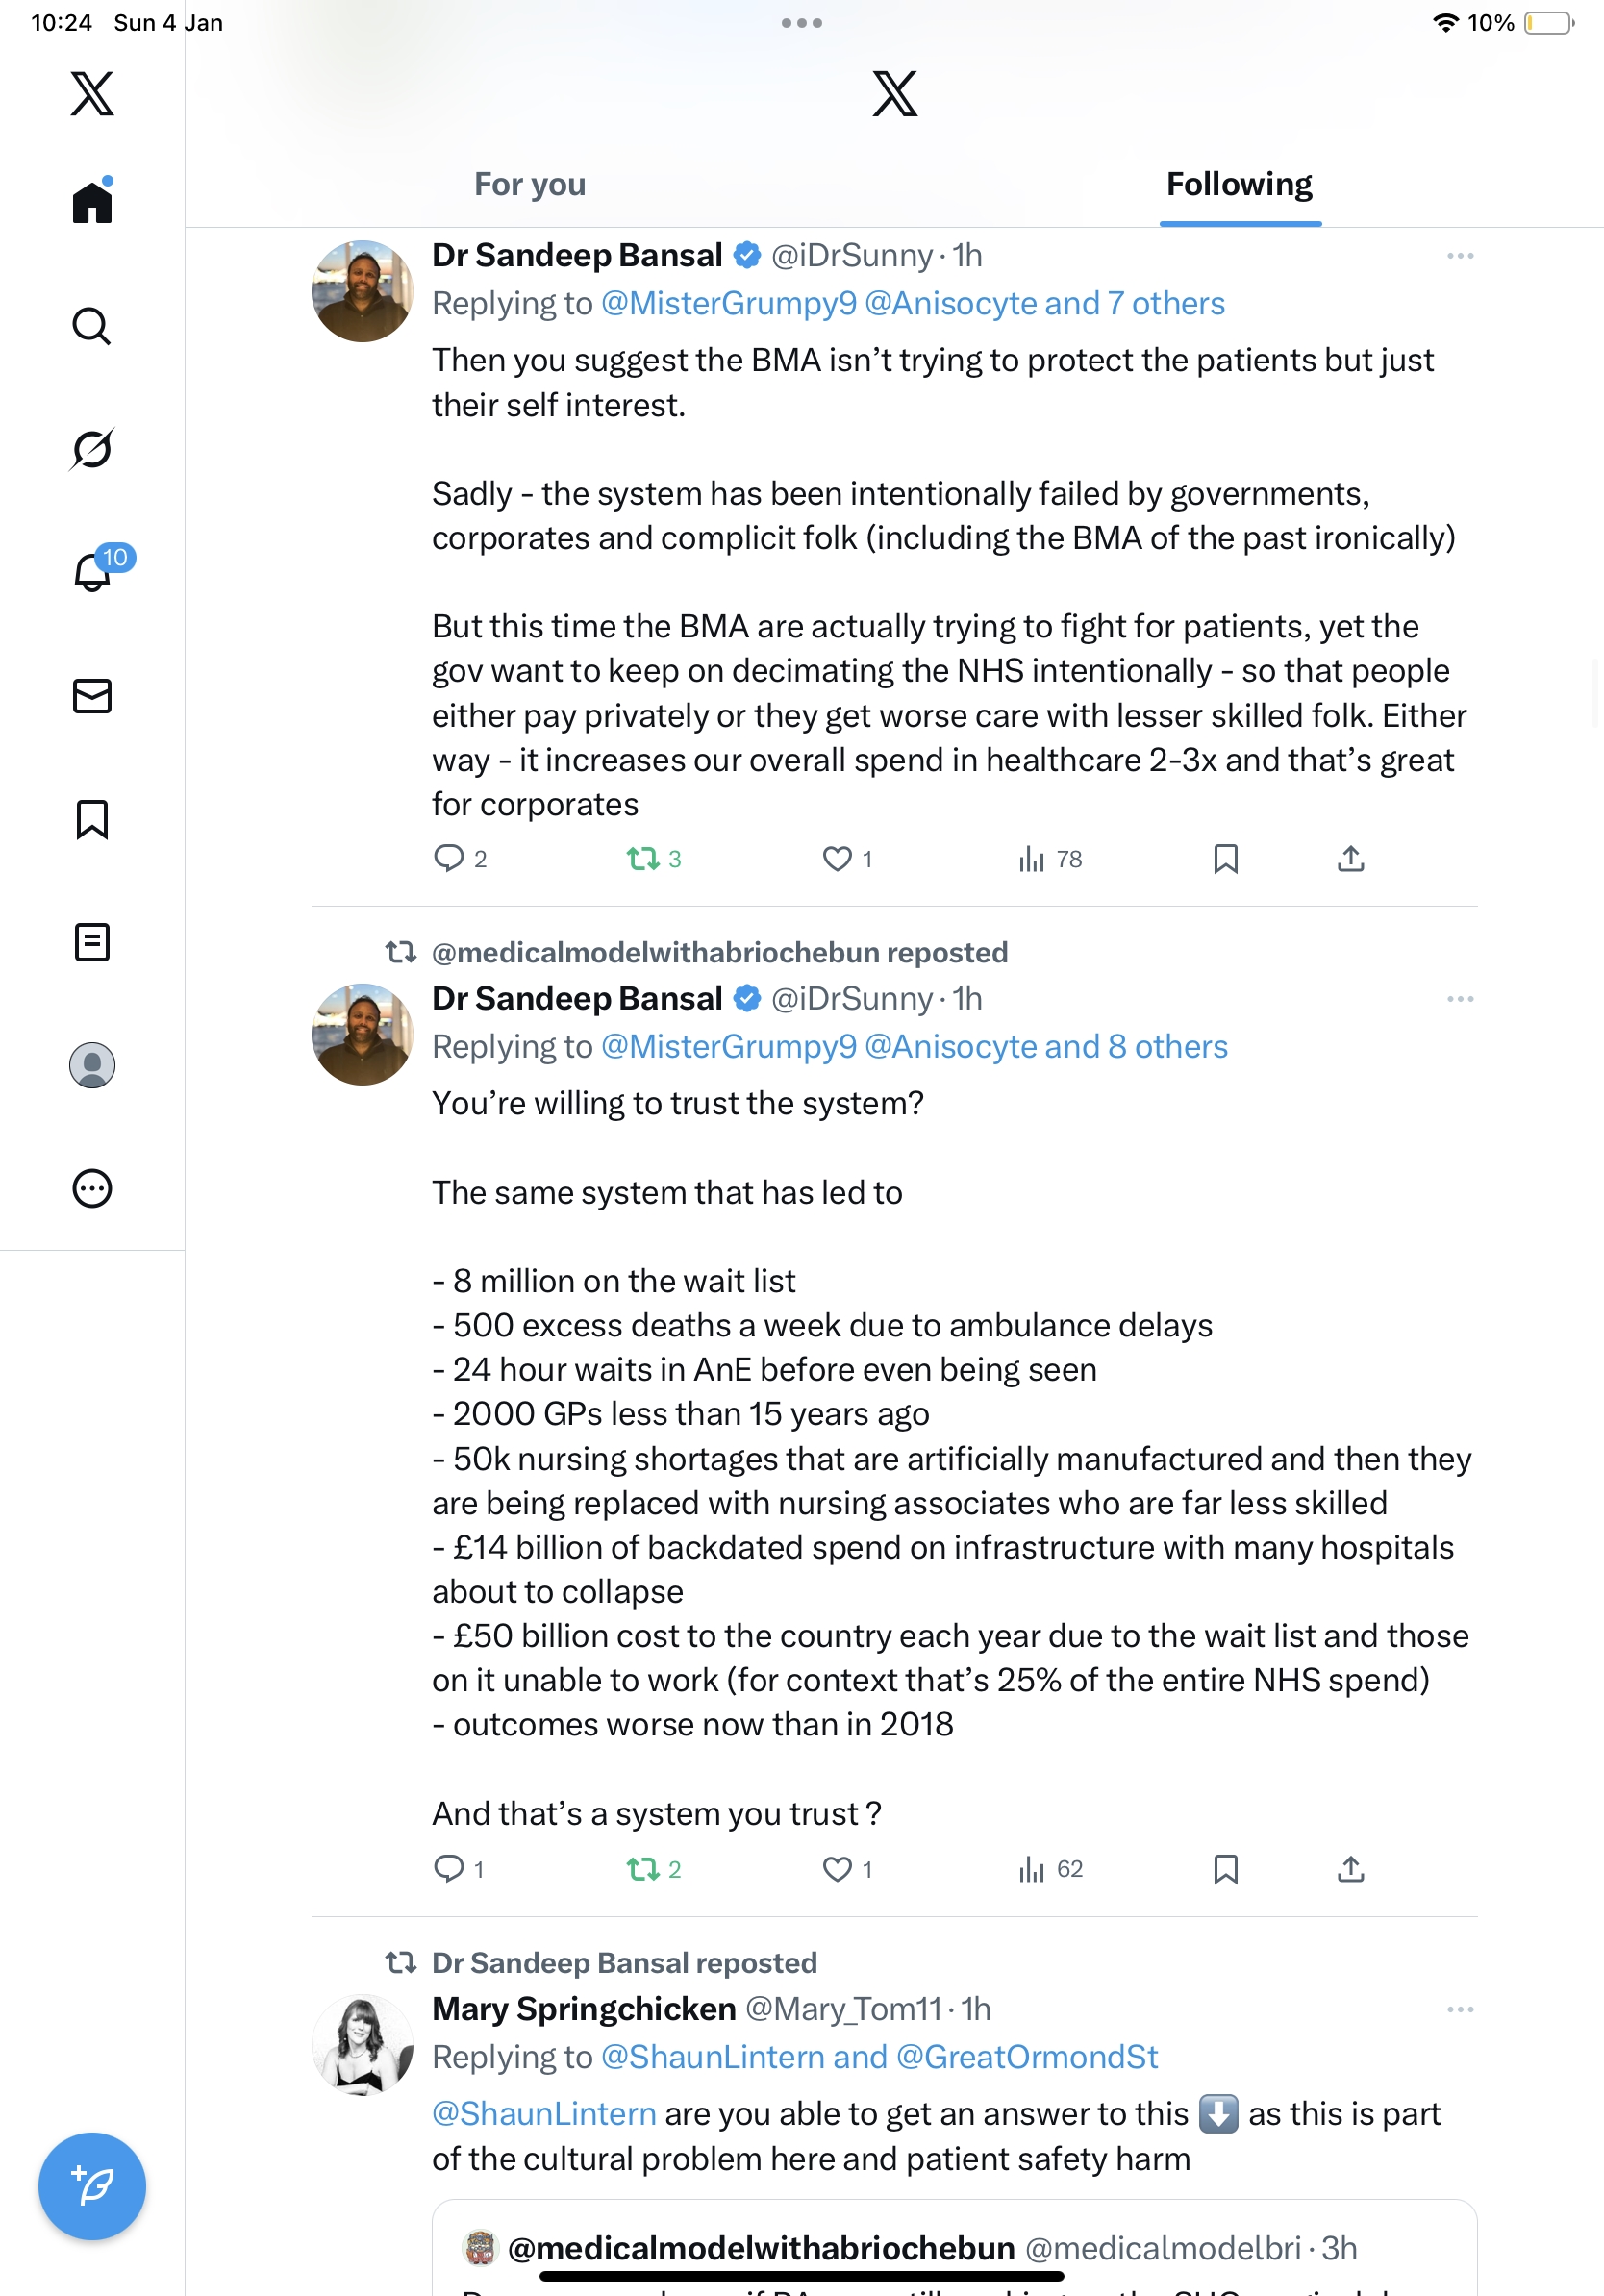Open Bookmarks in the sidebar

[92, 819]
